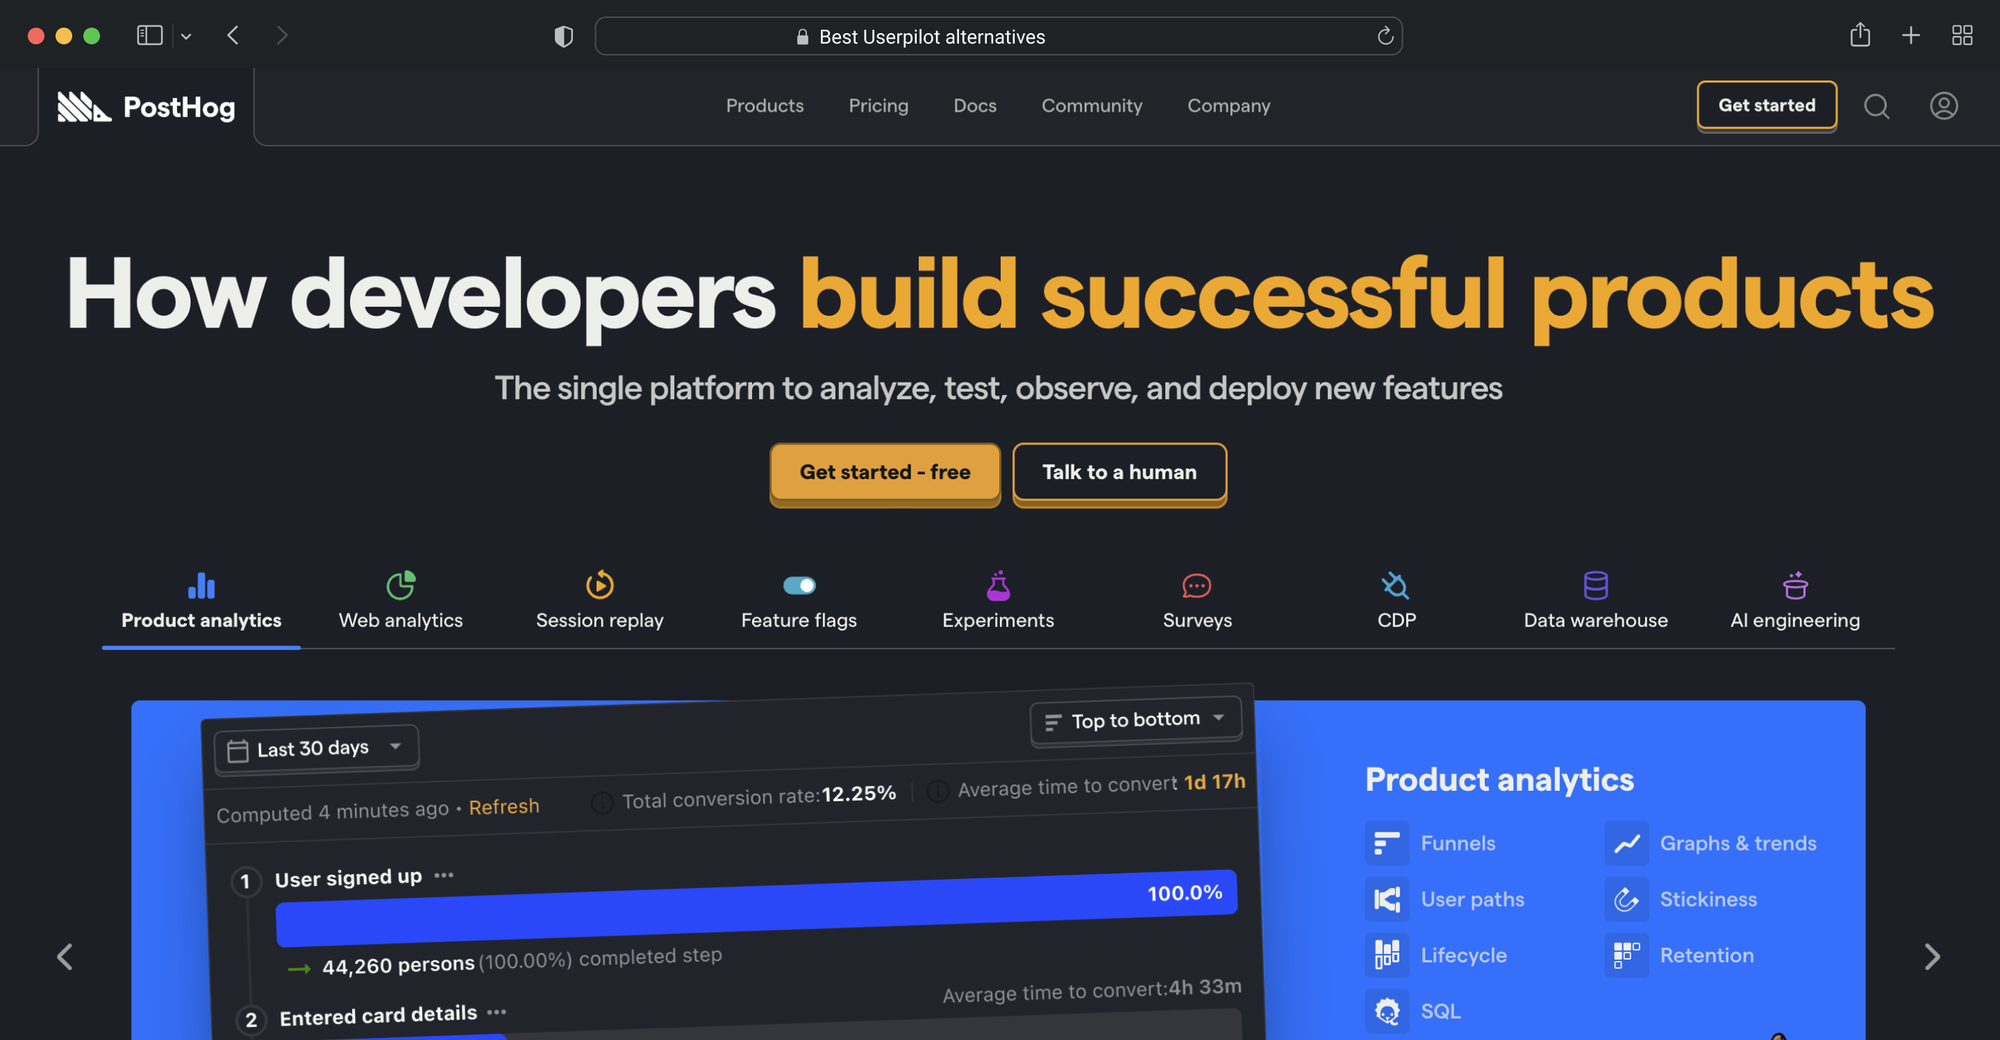Open the sidebar chevron dropdown in Safari toolbar
2000x1040 pixels.
(186, 35)
